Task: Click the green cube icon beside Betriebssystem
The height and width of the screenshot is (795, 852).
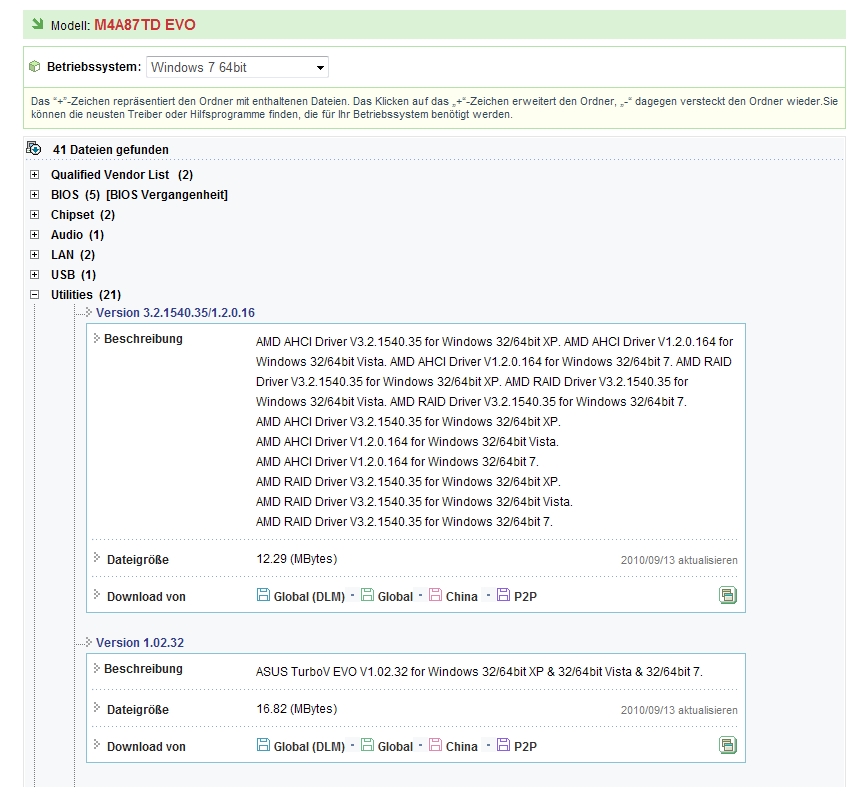Action: pos(34,67)
